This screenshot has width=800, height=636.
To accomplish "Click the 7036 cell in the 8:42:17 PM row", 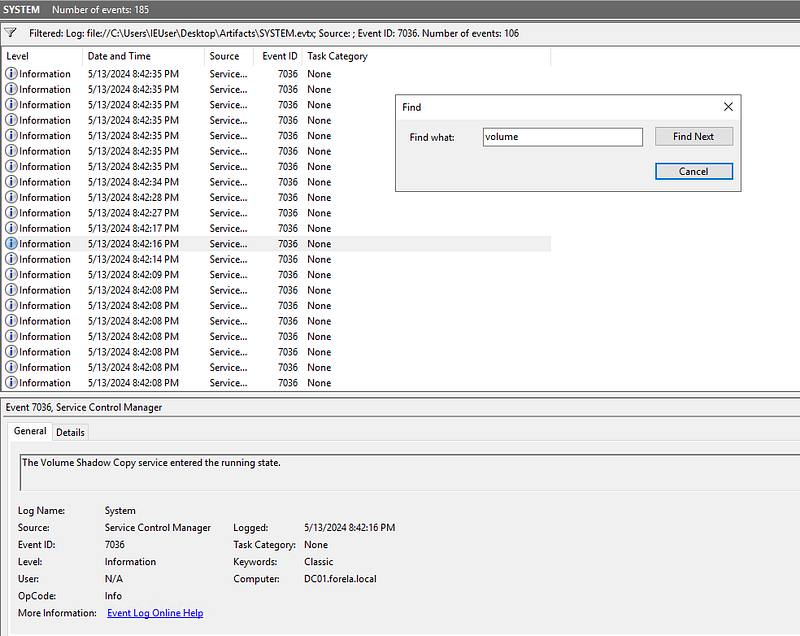I will coord(288,228).
